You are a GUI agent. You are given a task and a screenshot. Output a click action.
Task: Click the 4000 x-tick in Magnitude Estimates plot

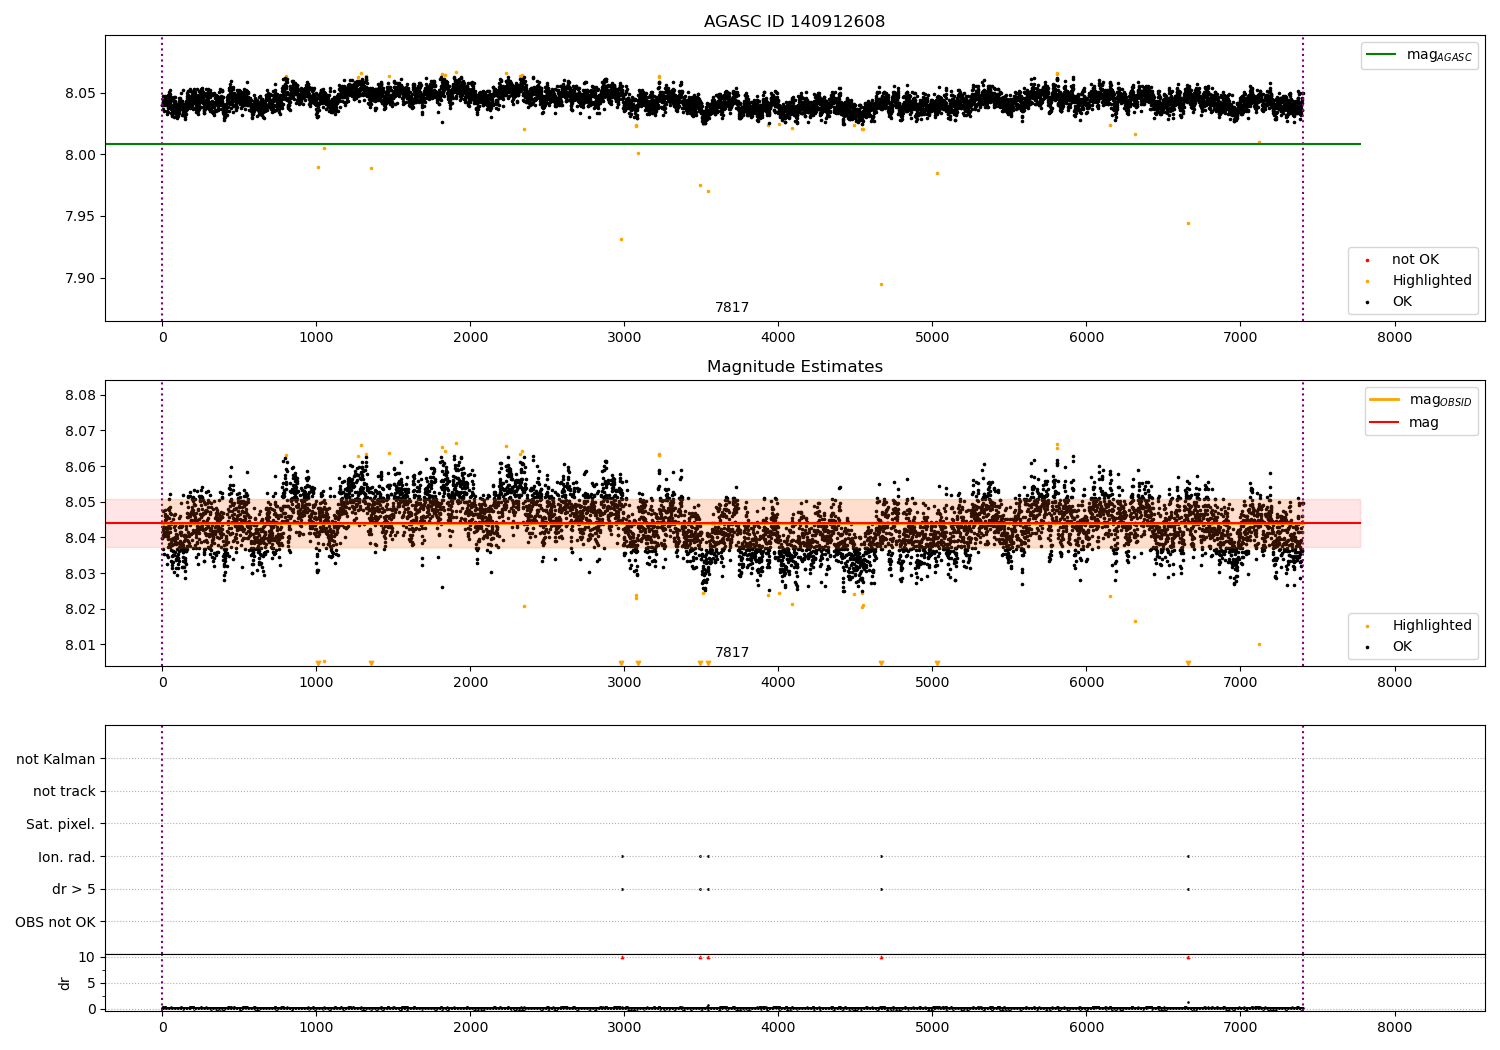coord(778,683)
